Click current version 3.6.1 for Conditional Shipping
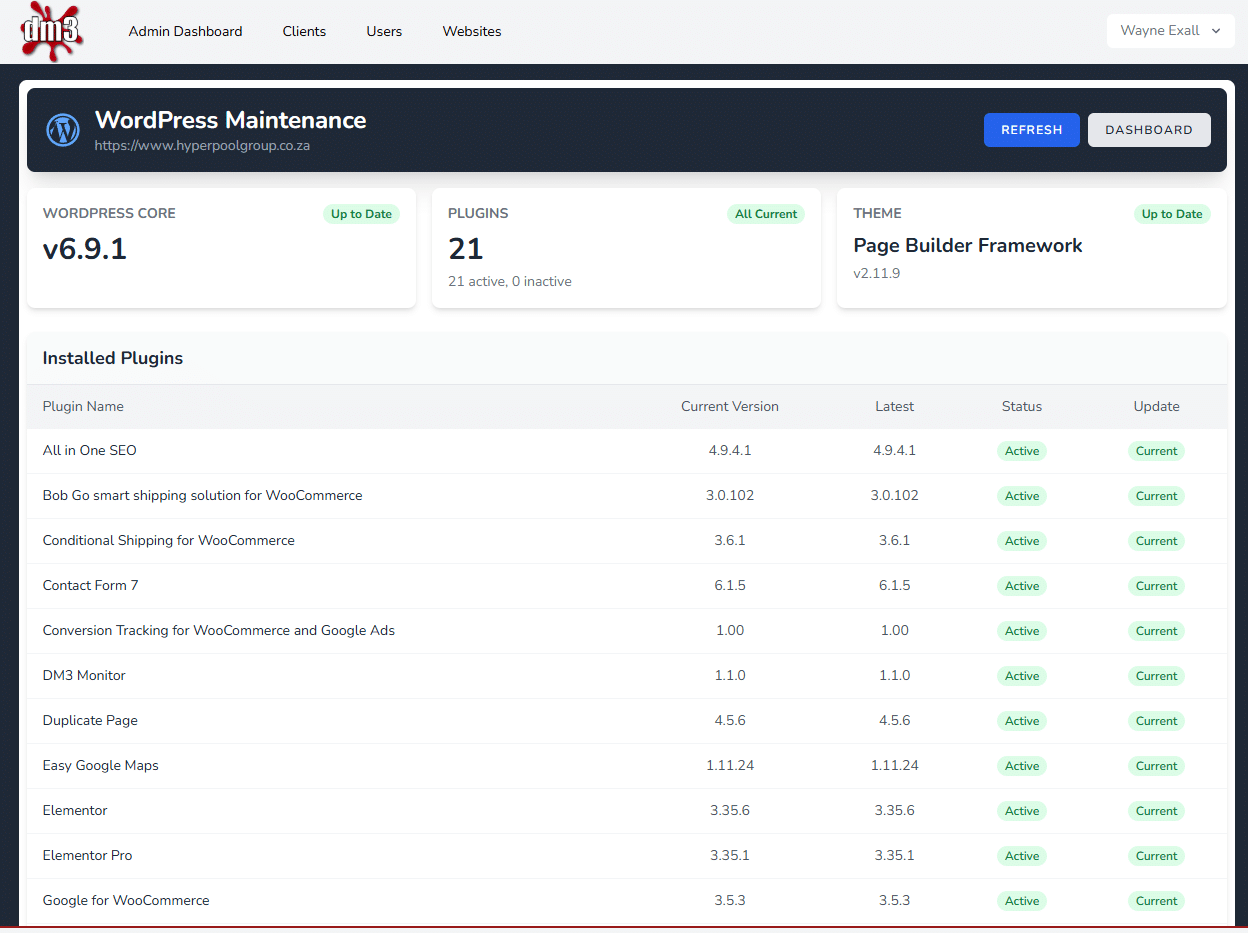 pyautogui.click(x=730, y=541)
